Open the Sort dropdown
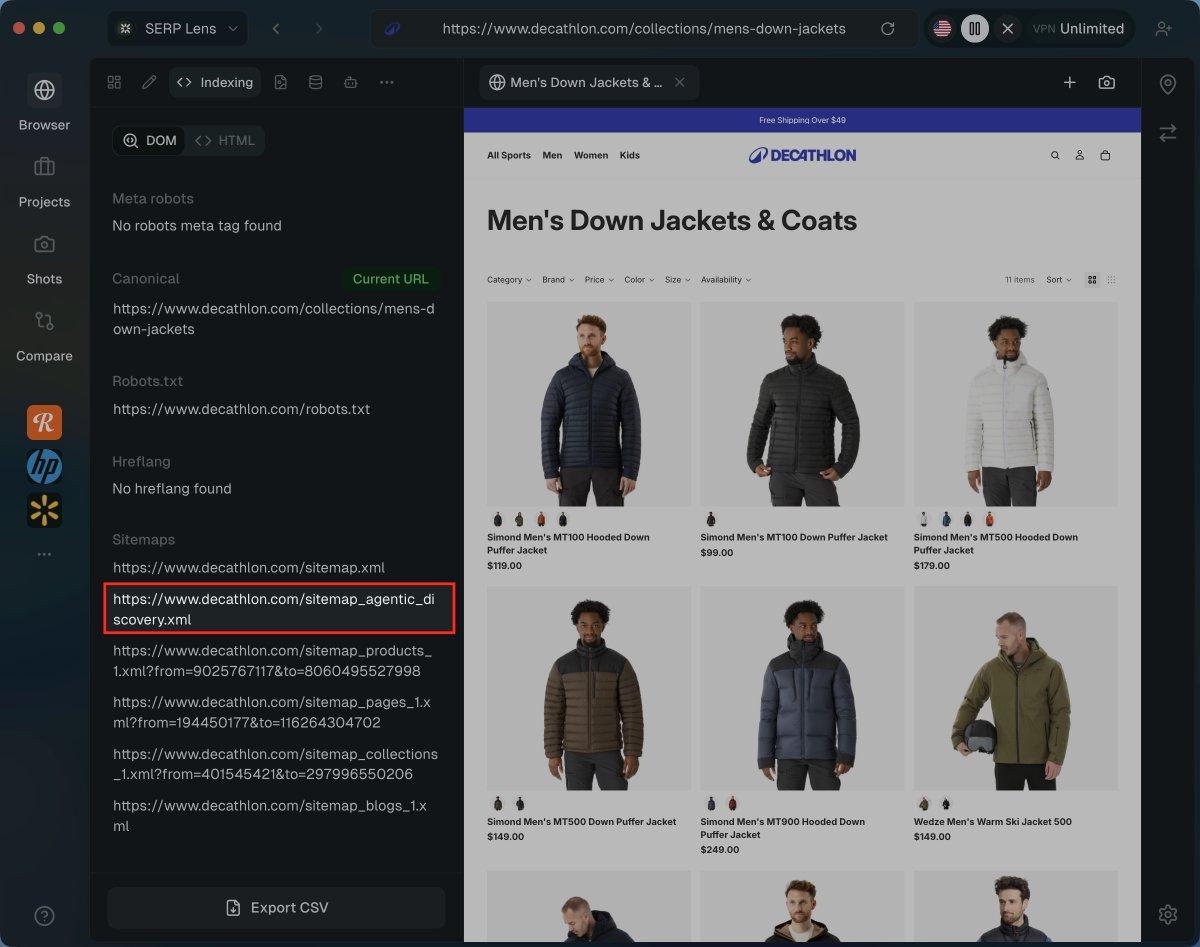 click(x=1058, y=280)
